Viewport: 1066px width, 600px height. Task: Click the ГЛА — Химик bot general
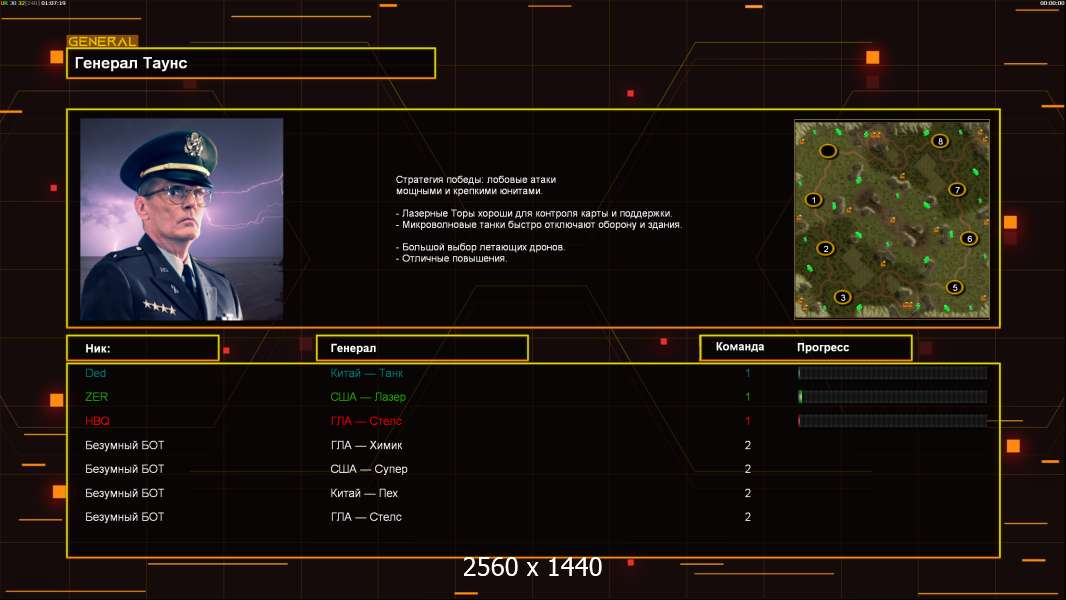[366, 445]
